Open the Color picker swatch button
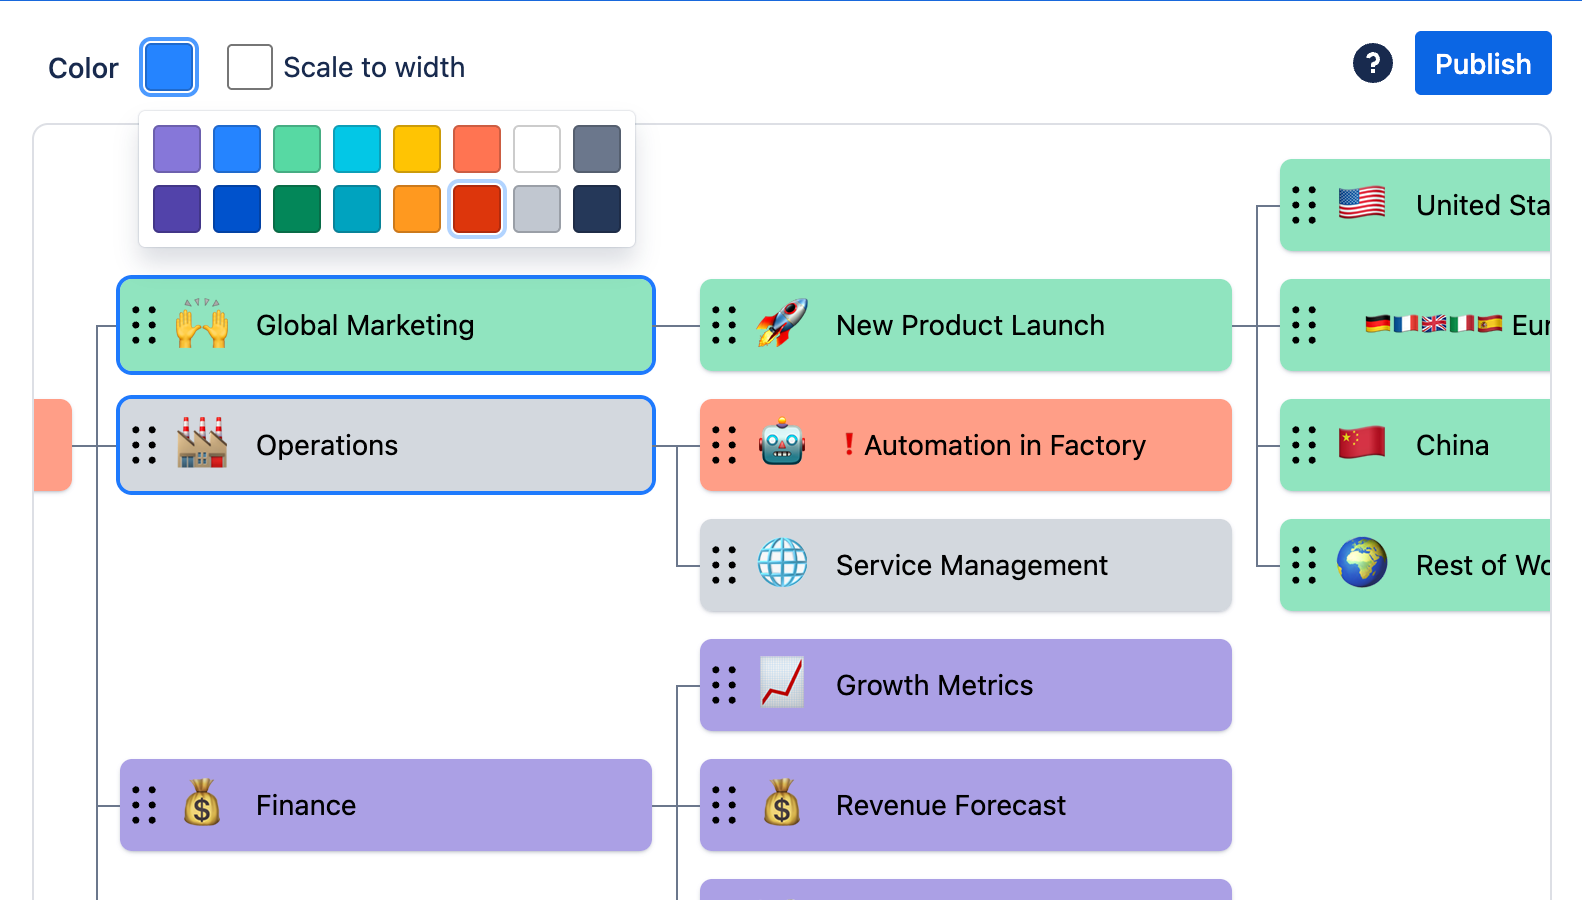1582x900 pixels. (169, 67)
